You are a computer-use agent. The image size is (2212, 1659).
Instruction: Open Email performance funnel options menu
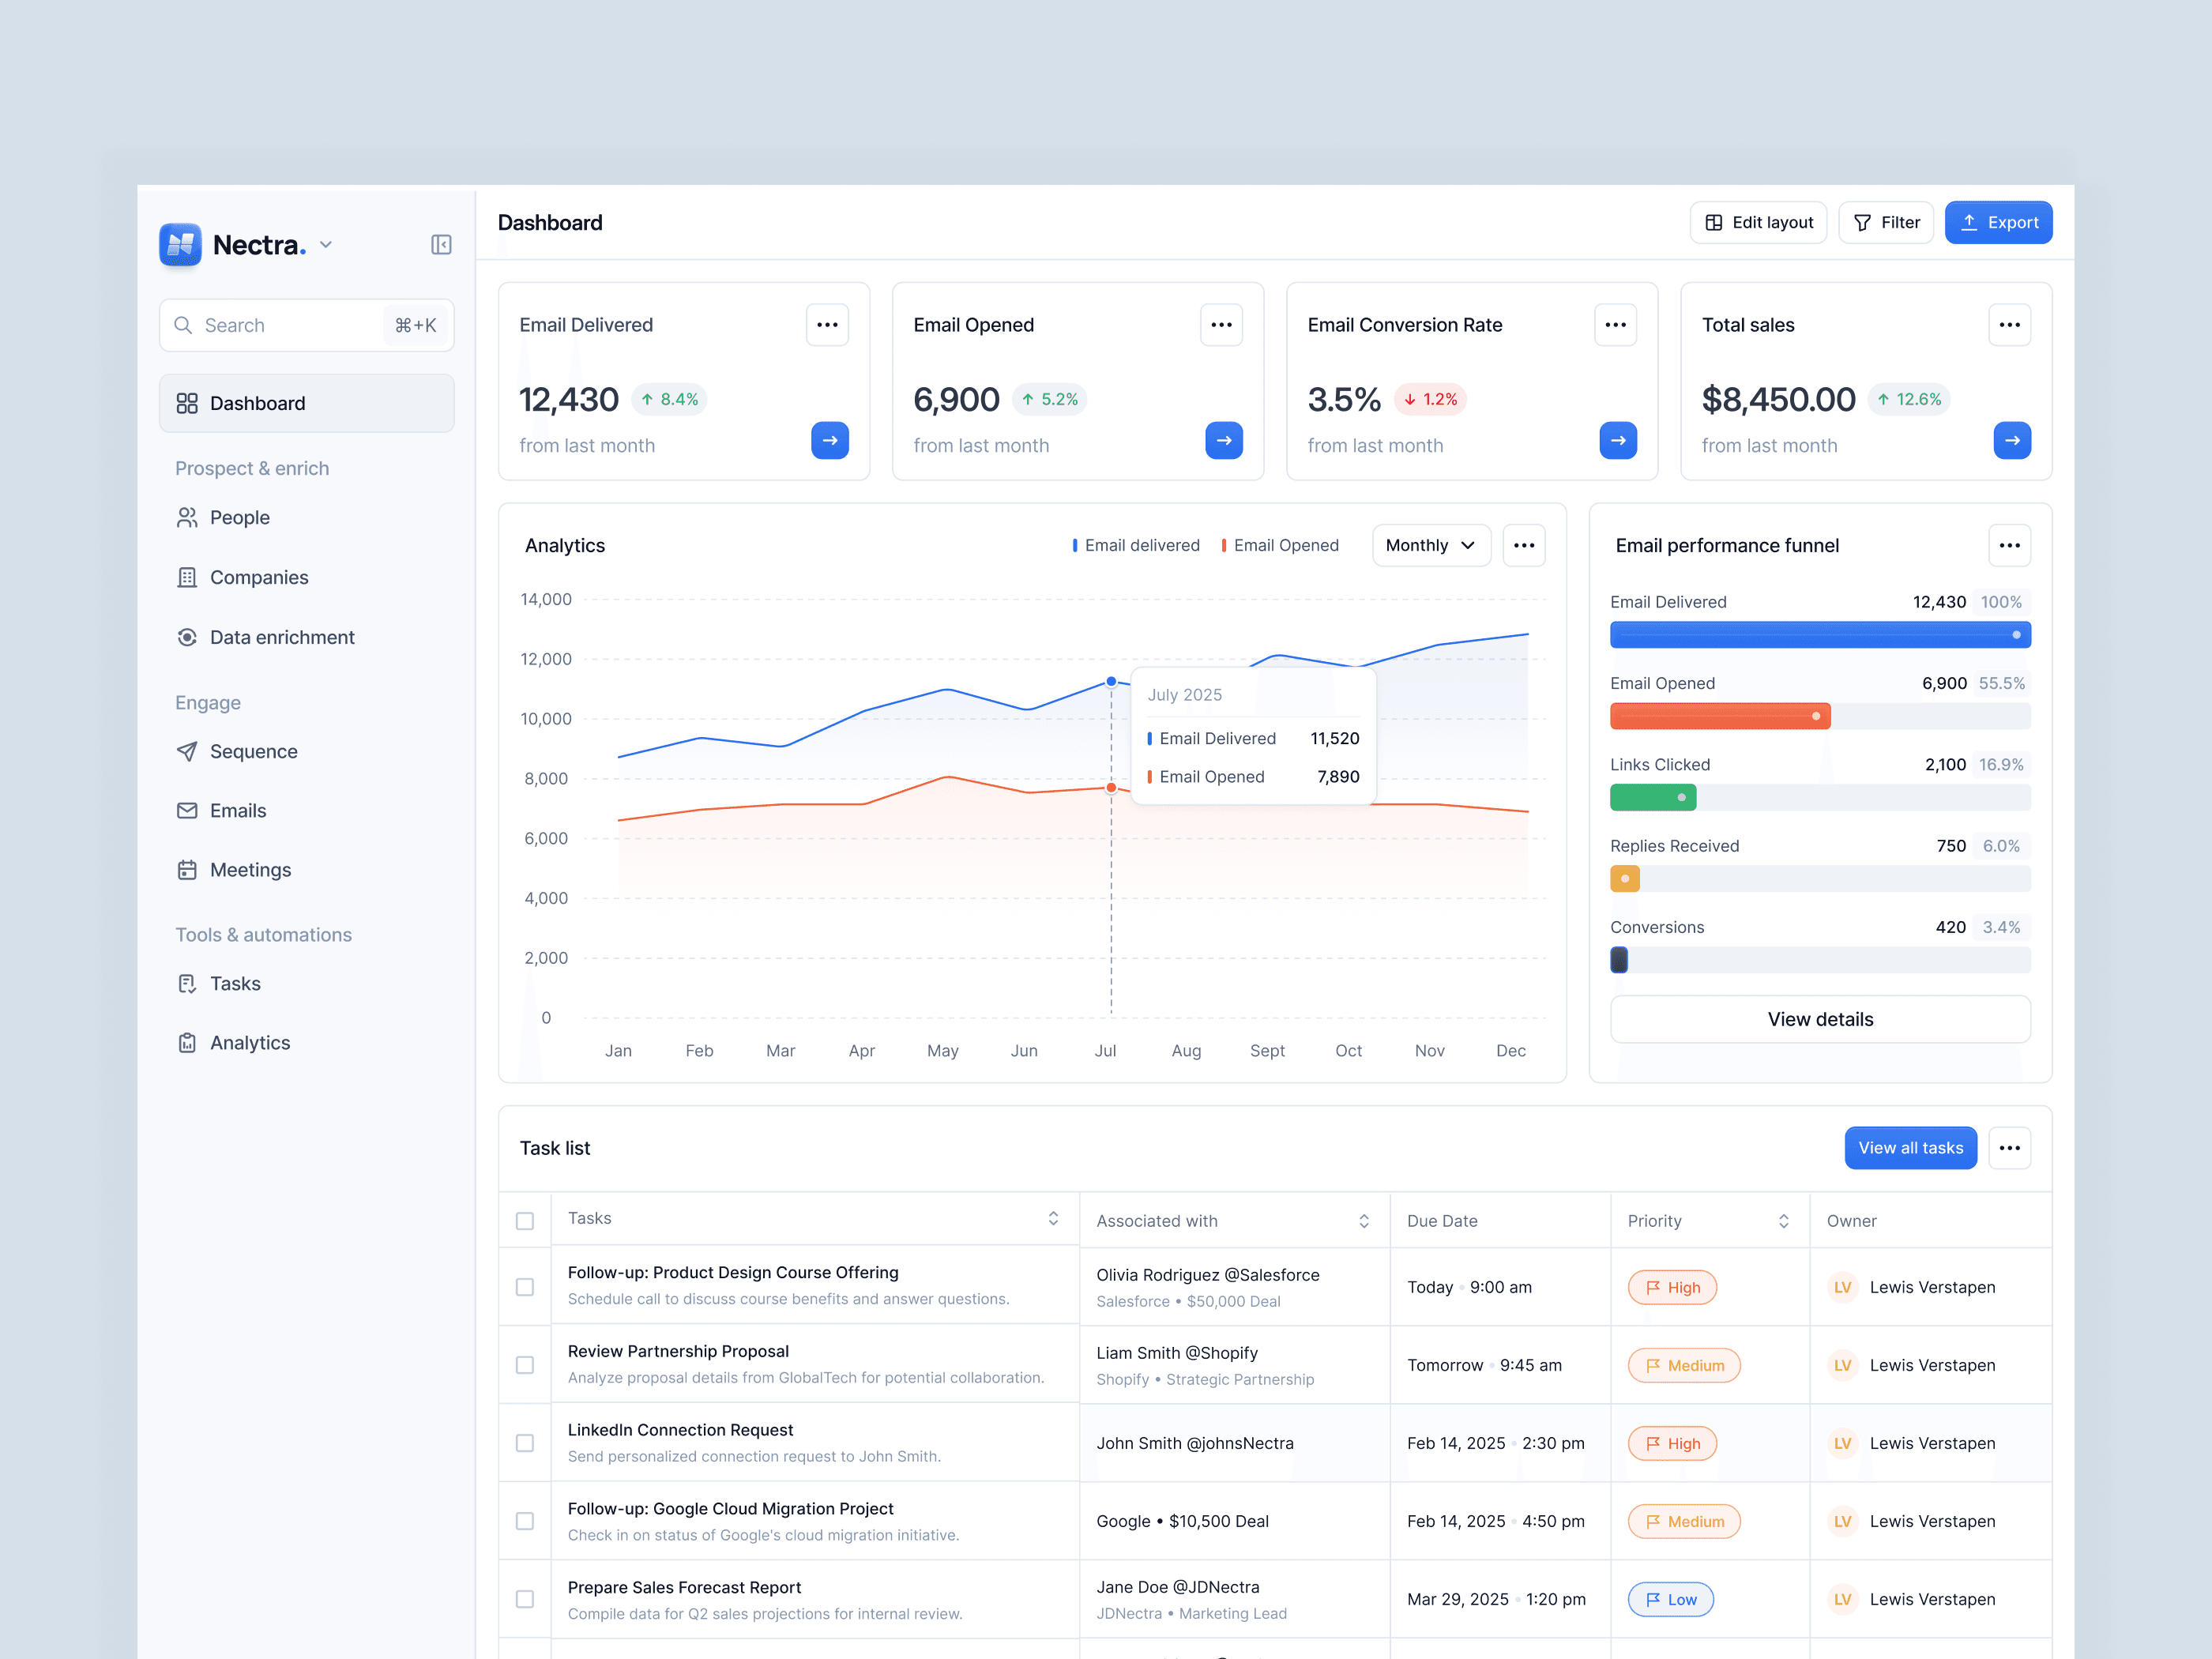click(x=2008, y=546)
